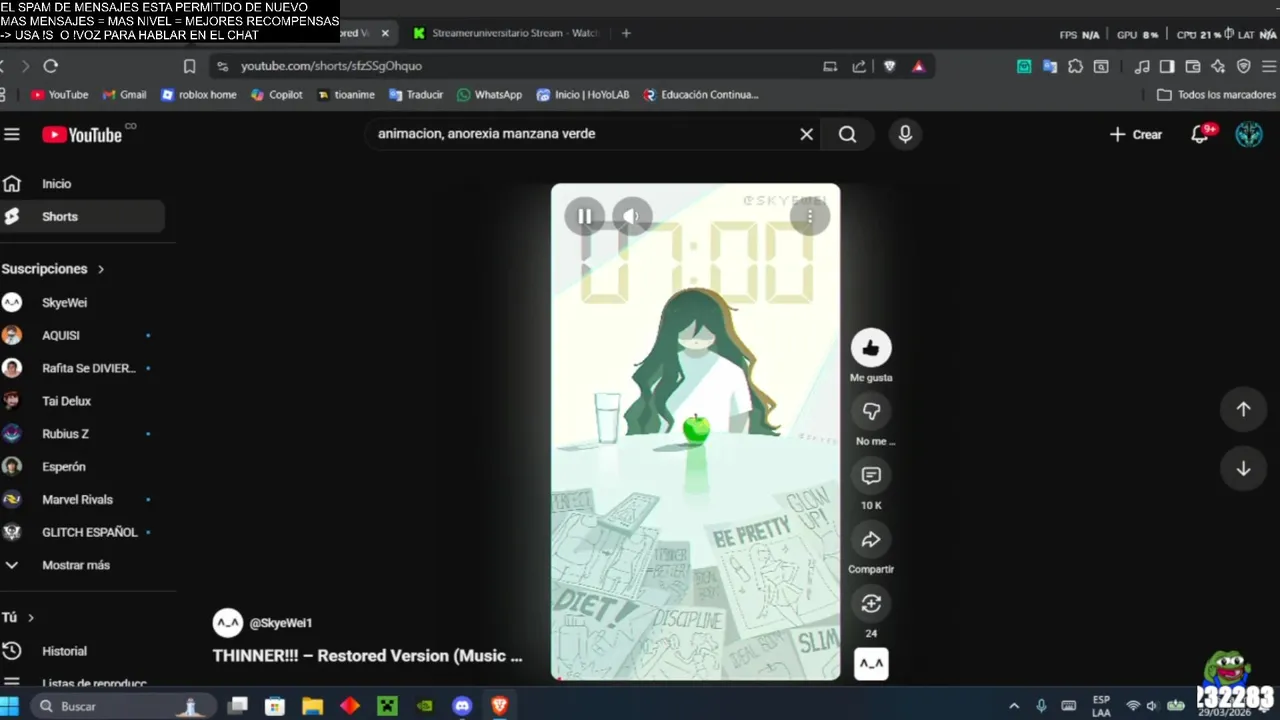1280x720 pixels.
Task: Dislike the Short with thumbs down
Action: pyautogui.click(x=871, y=411)
